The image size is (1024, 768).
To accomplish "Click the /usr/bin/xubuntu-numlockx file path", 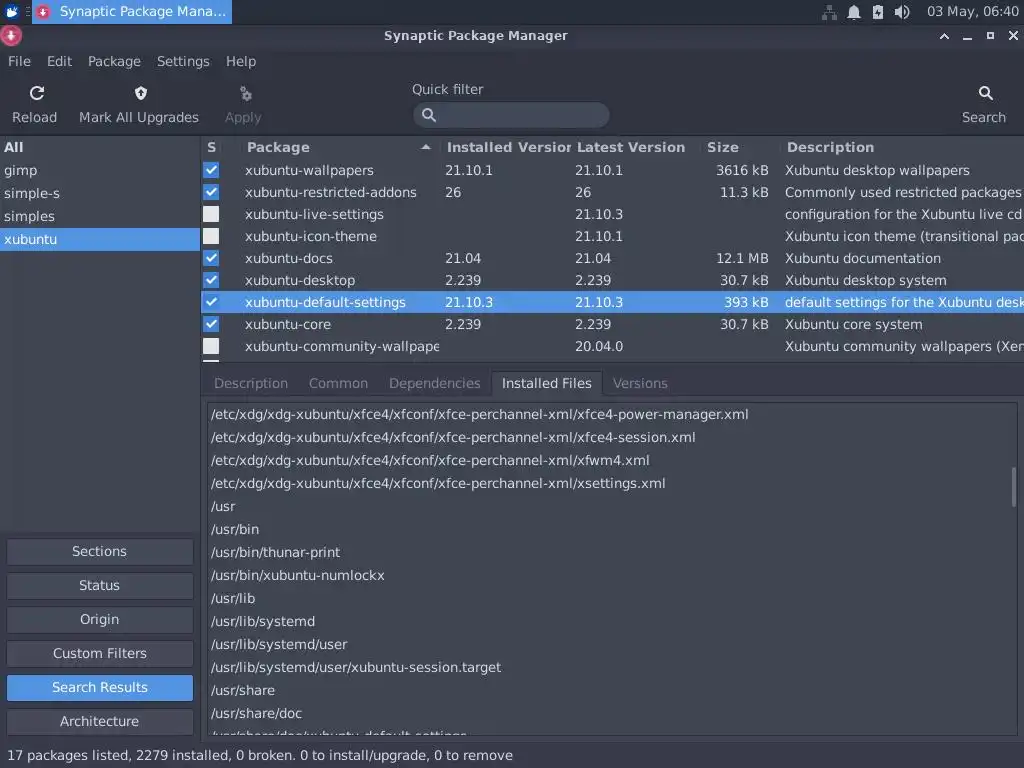I will pos(297,575).
